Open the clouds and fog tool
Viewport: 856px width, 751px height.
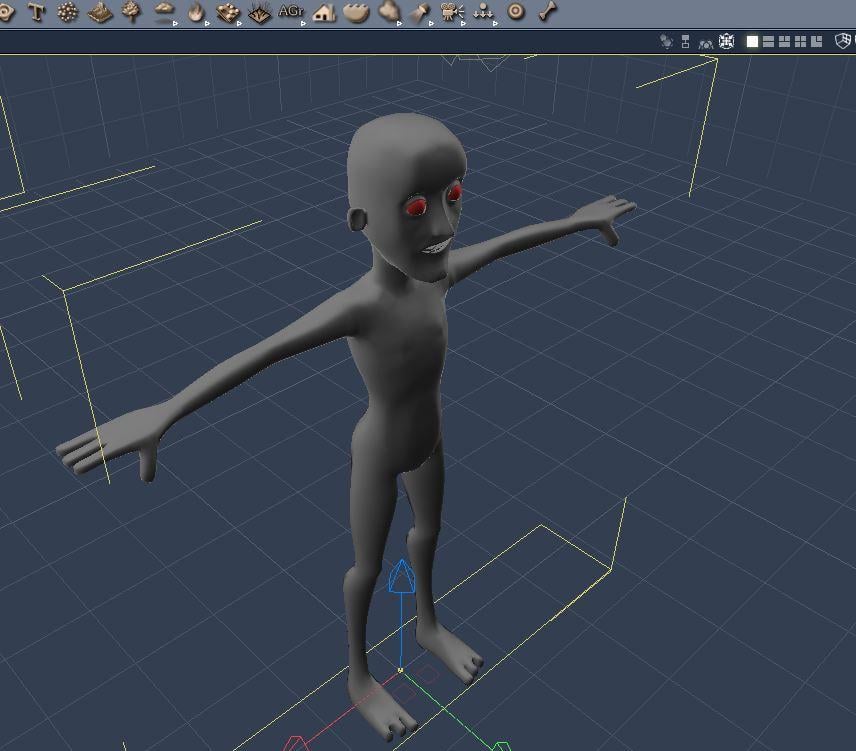tap(164, 12)
